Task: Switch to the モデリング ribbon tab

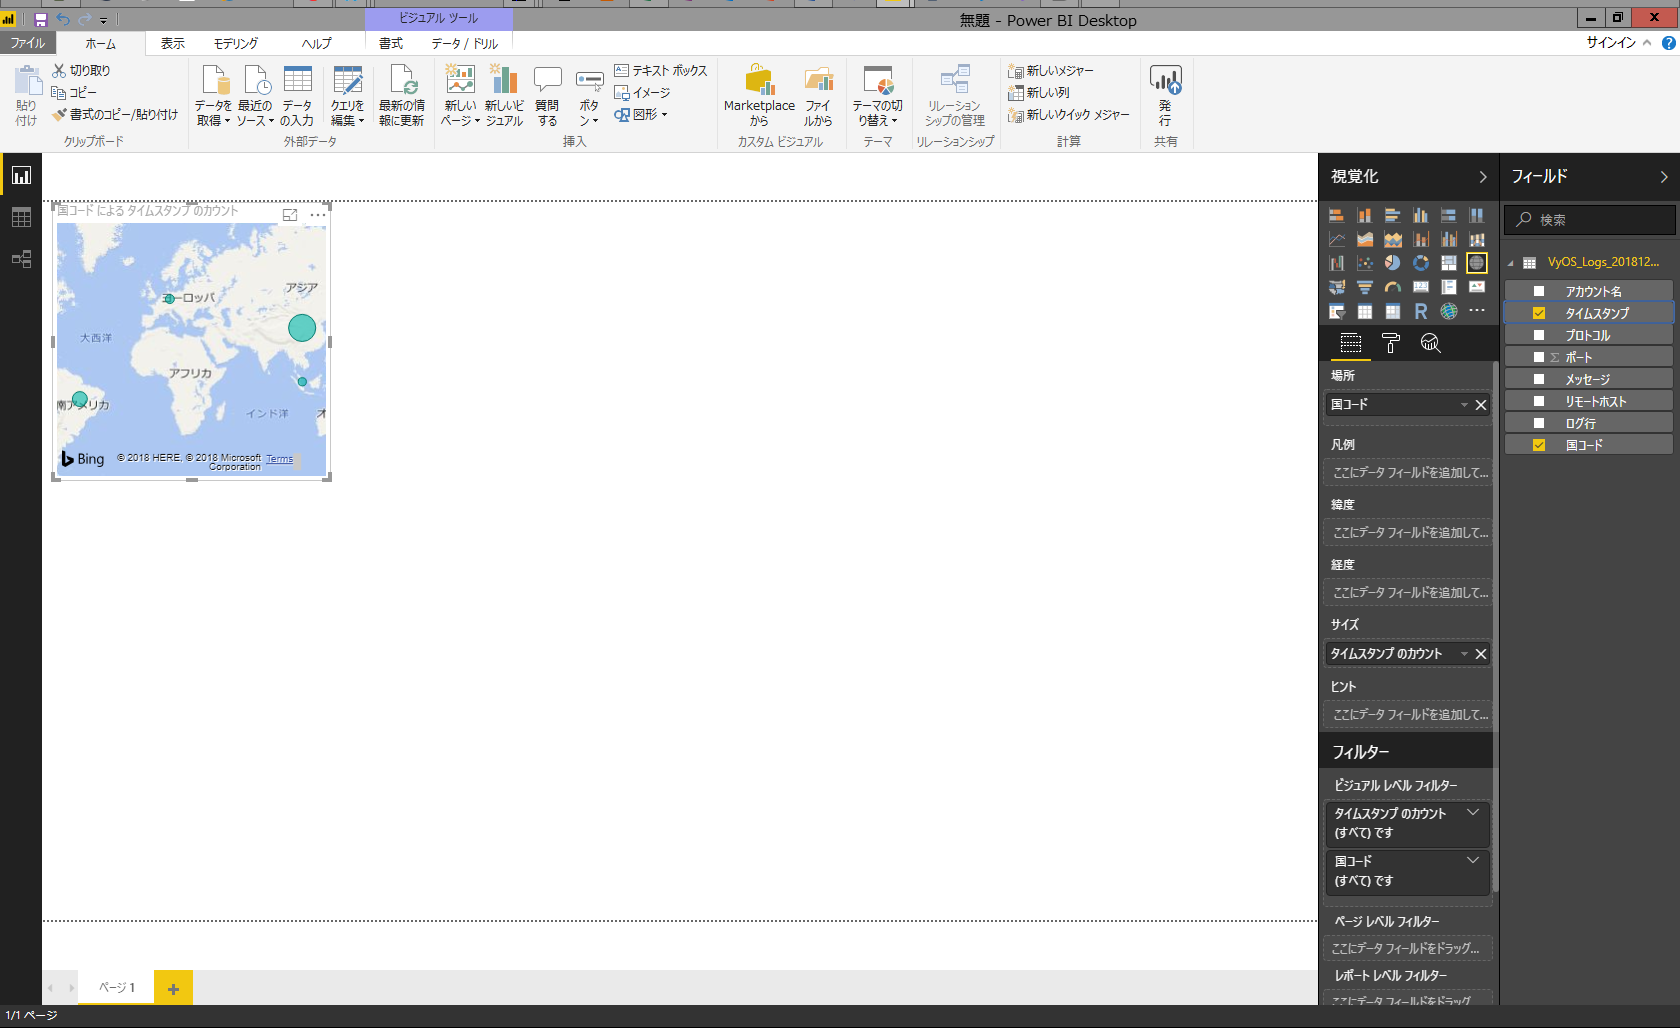Action: [236, 43]
